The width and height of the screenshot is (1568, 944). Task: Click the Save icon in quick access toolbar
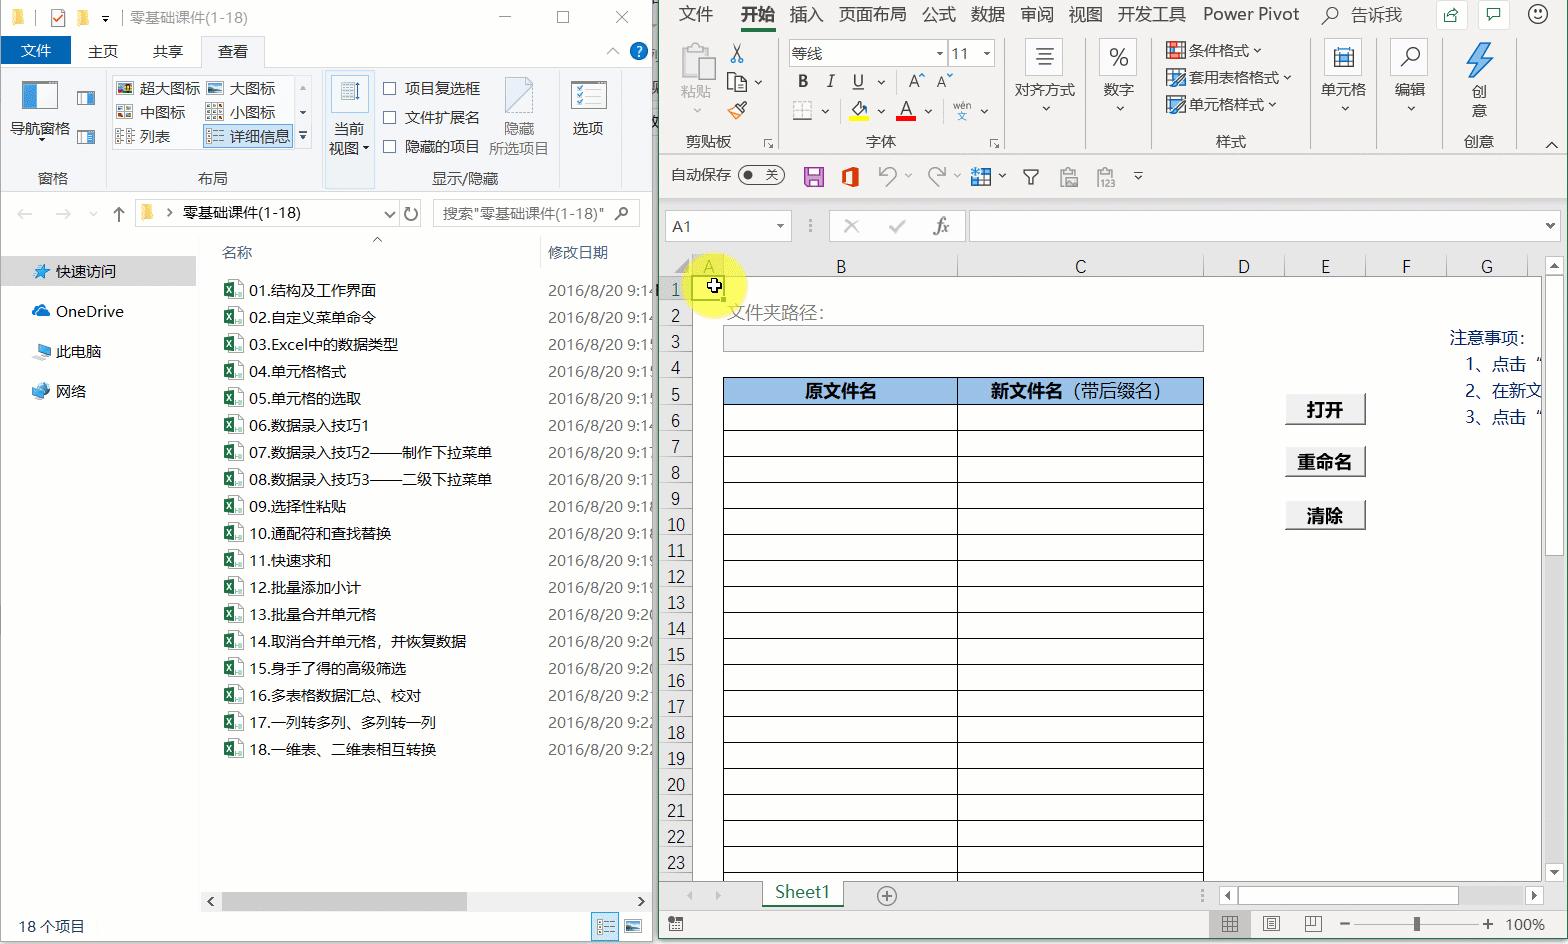pyautogui.click(x=814, y=177)
